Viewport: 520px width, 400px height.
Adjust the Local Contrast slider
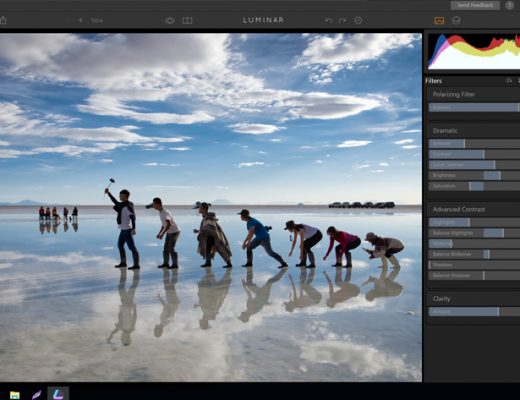(x=474, y=165)
